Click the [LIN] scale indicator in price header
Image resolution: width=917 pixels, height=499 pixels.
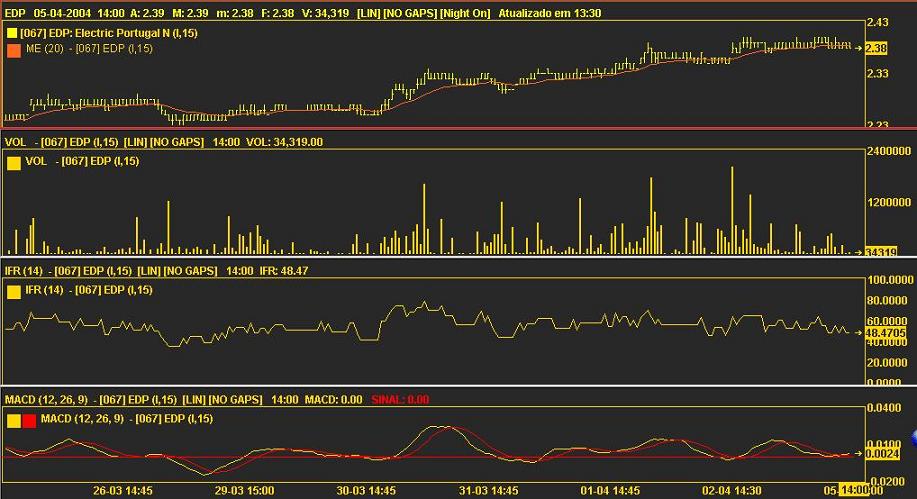pyautogui.click(x=368, y=13)
